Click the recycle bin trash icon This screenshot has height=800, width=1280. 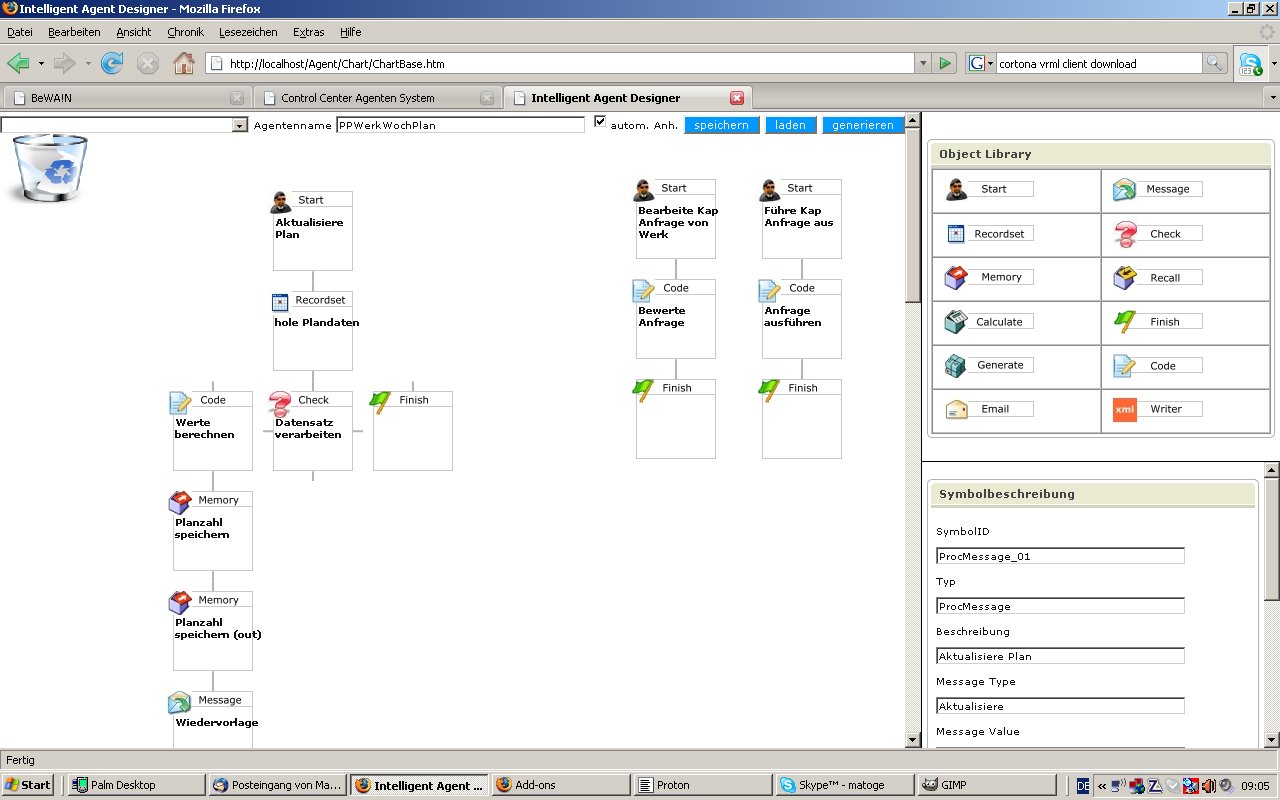(50, 168)
